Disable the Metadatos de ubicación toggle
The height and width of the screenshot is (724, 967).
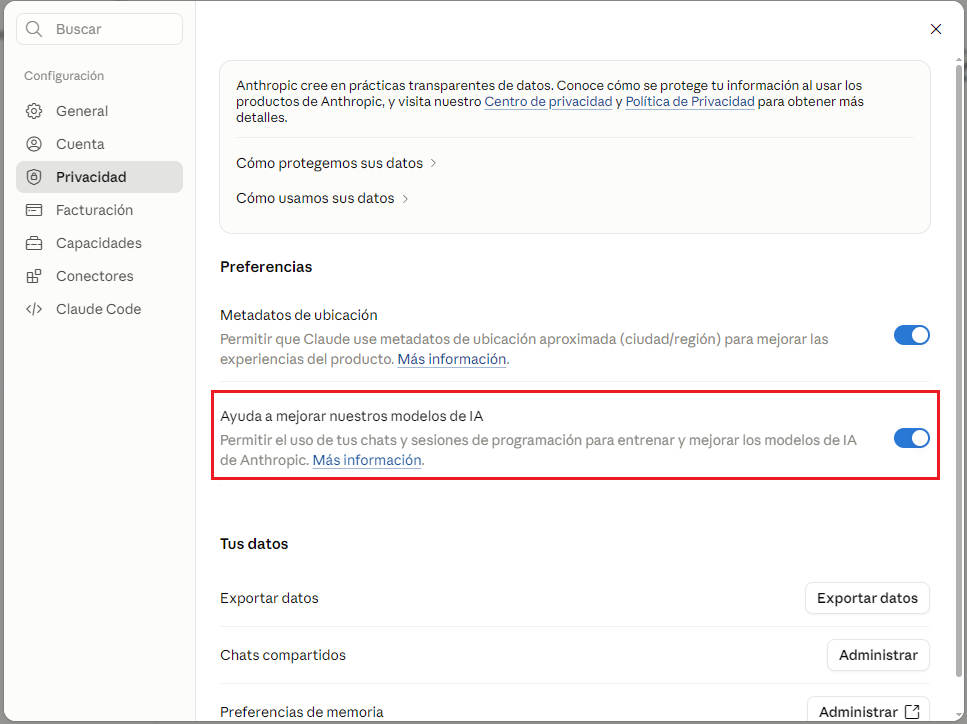tap(911, 335)
